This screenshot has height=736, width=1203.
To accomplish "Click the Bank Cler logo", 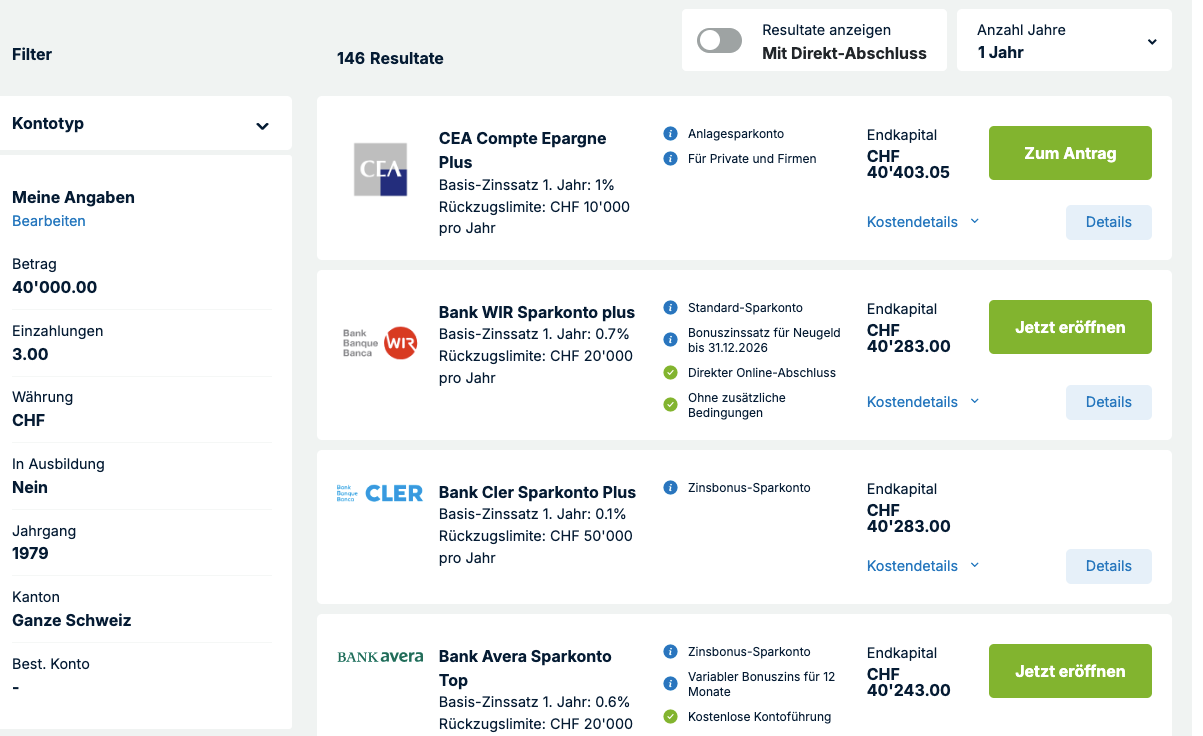I will click(x=380, y=493).
